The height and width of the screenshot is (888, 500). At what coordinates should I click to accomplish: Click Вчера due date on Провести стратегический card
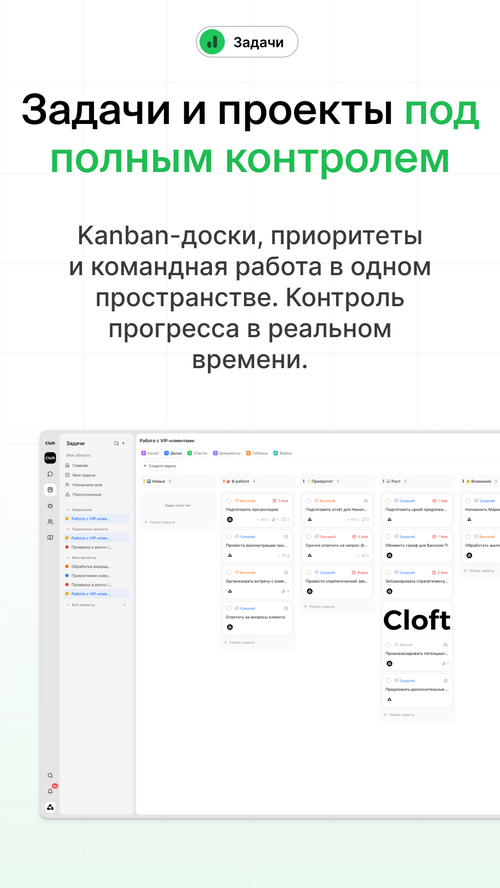point(360,573)
